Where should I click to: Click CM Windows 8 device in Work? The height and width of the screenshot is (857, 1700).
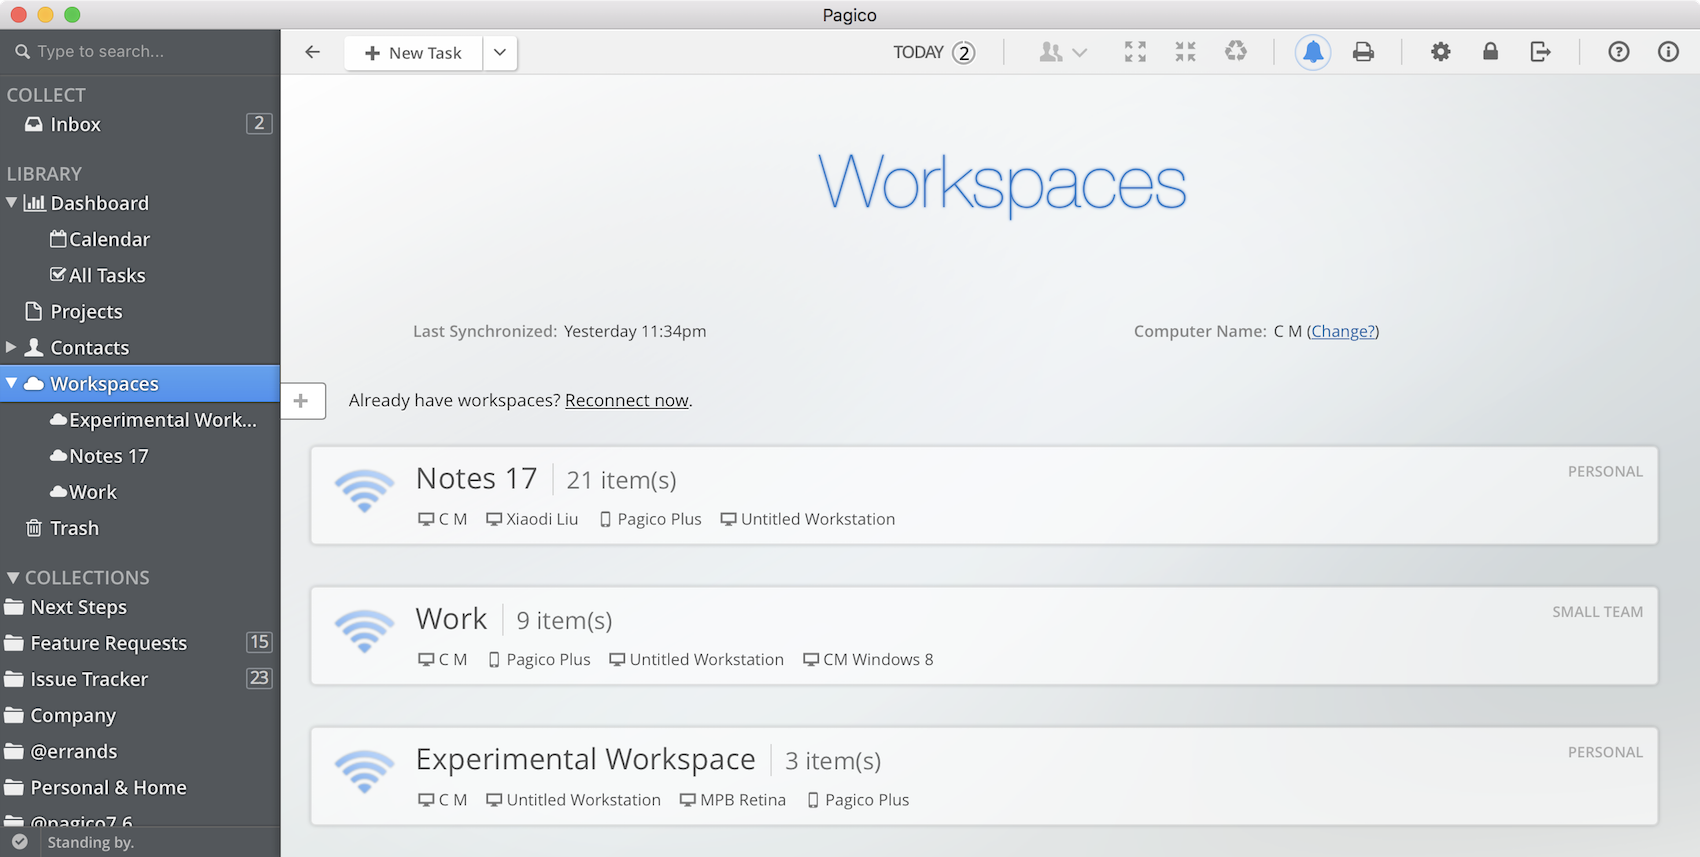pos(868,659)
